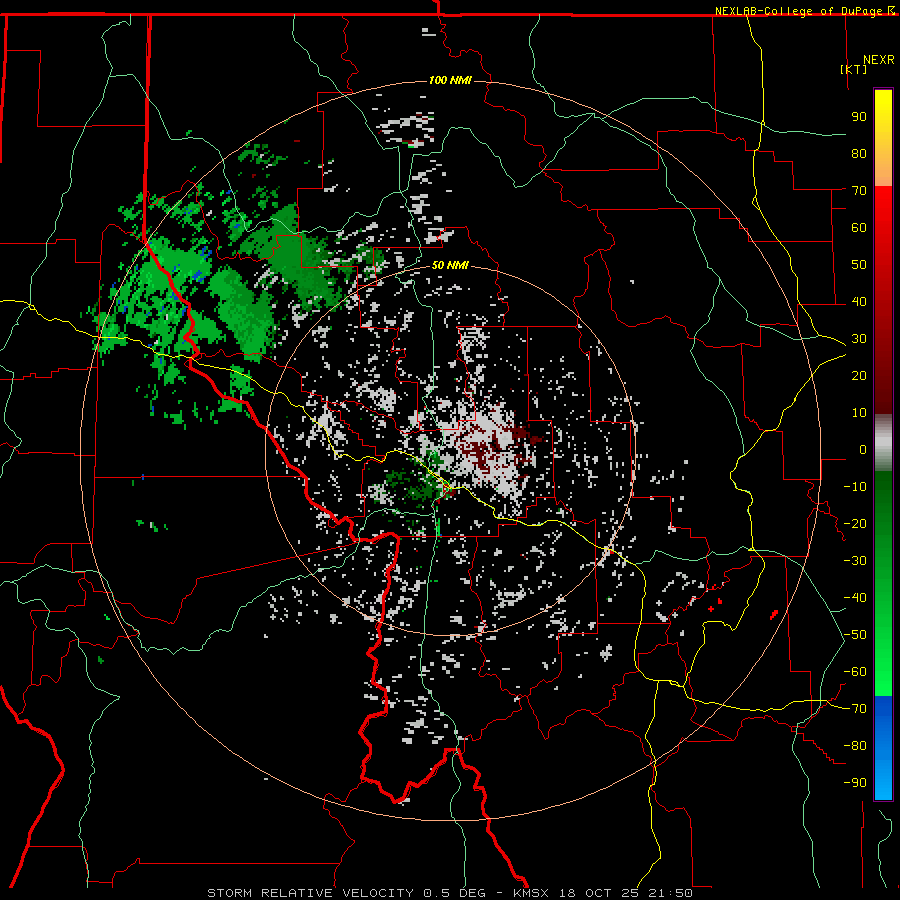Click the -90 value on velocity scale
The height and width of the screenshot is (900, 900).
pos(855,783)
